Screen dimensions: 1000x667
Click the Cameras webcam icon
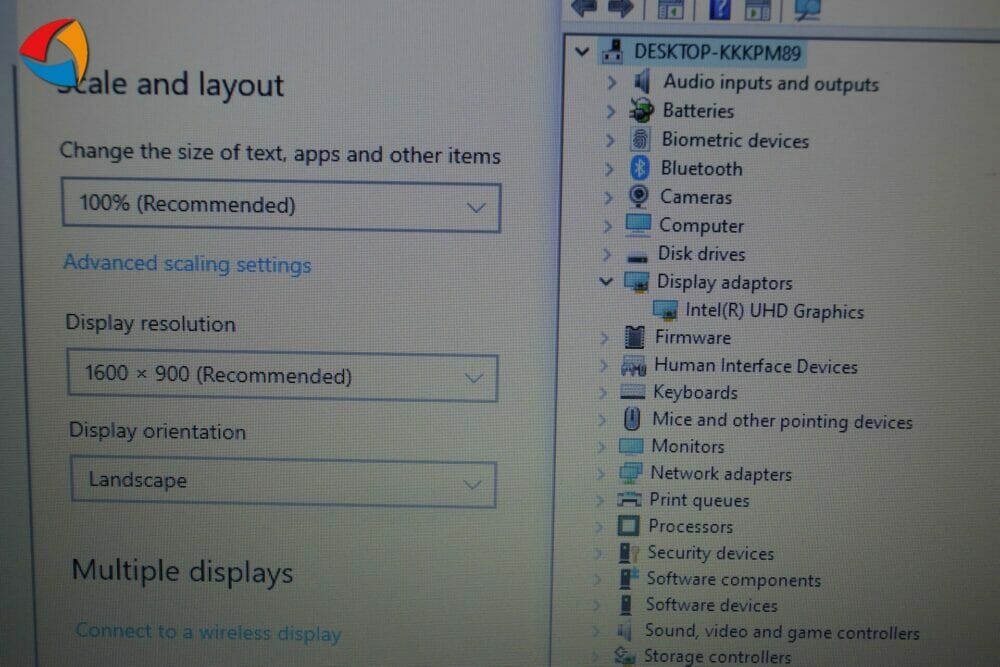click(638, 196)
